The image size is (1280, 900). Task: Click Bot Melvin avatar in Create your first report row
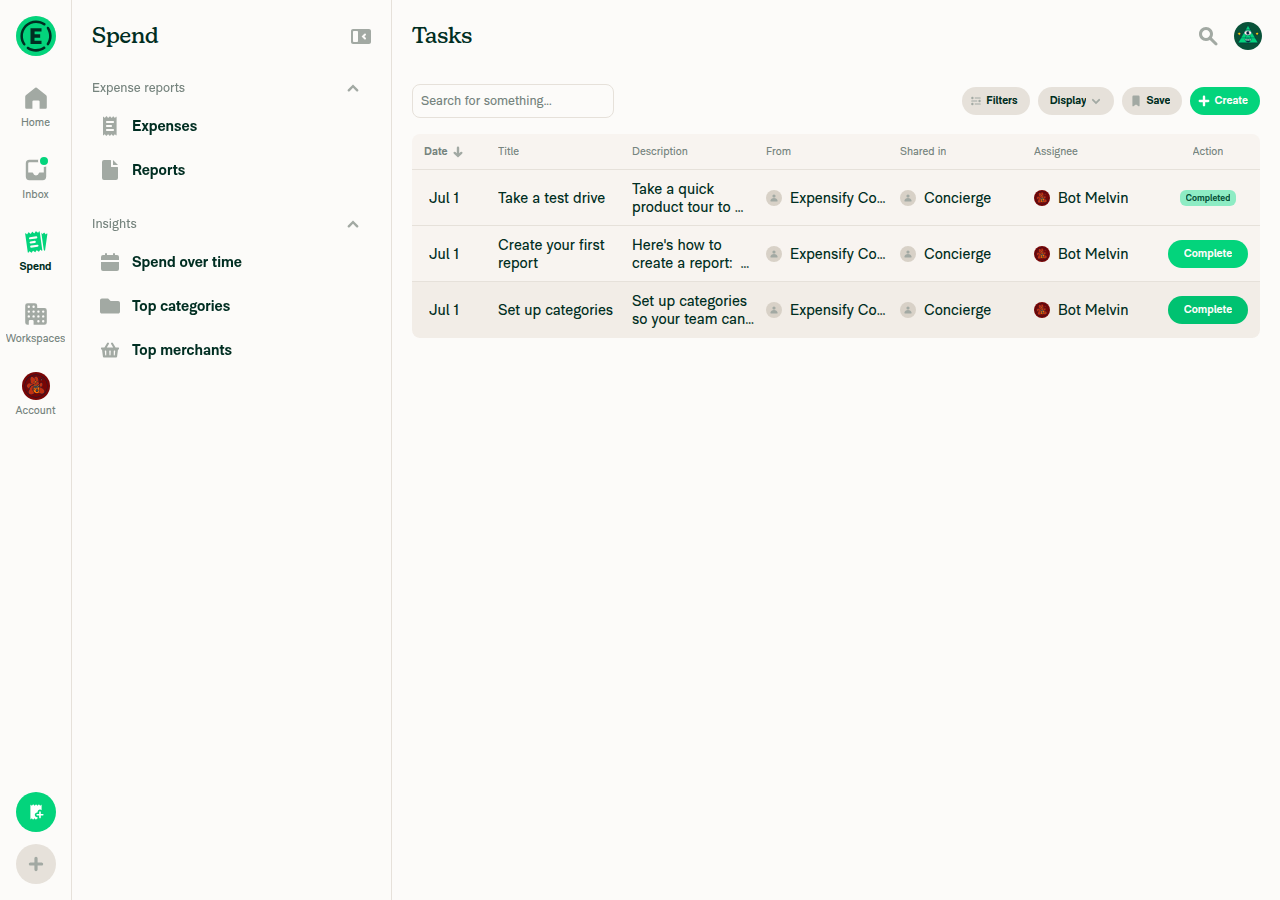[1042, 254]
